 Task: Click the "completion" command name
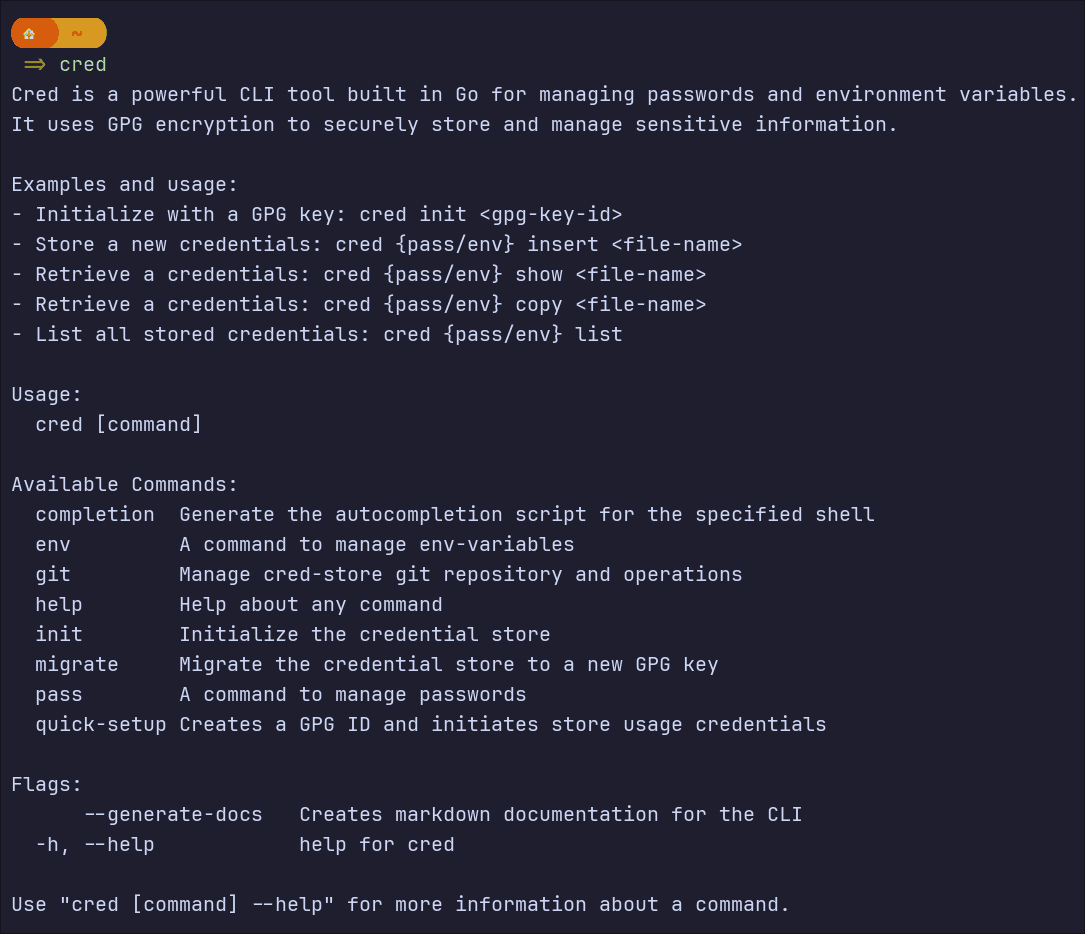pyautogui.click(x=95, y=515)
